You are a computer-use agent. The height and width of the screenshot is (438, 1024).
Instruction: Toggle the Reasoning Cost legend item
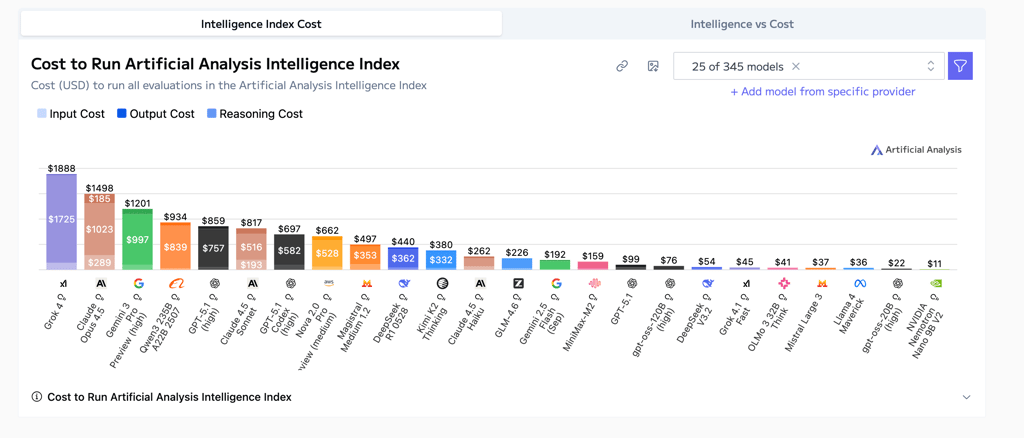tap(255, 114)
